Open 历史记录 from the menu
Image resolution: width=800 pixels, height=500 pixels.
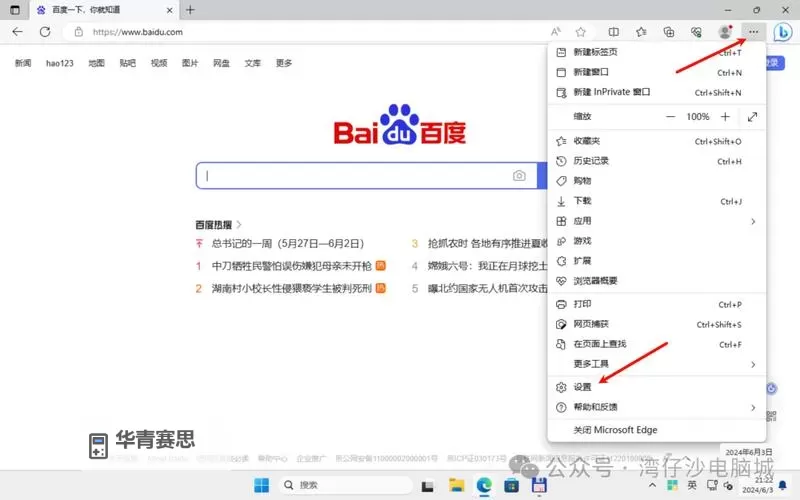pyautogui.click(x=656, y=161)
